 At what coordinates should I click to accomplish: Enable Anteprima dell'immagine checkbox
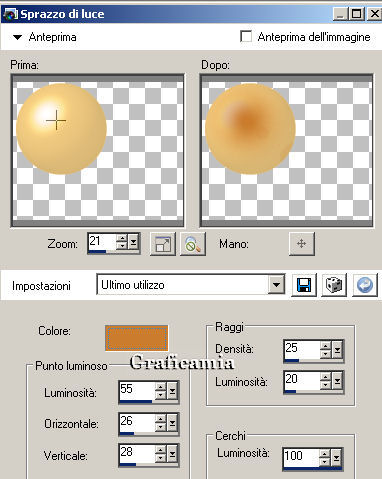coord(246,36)
